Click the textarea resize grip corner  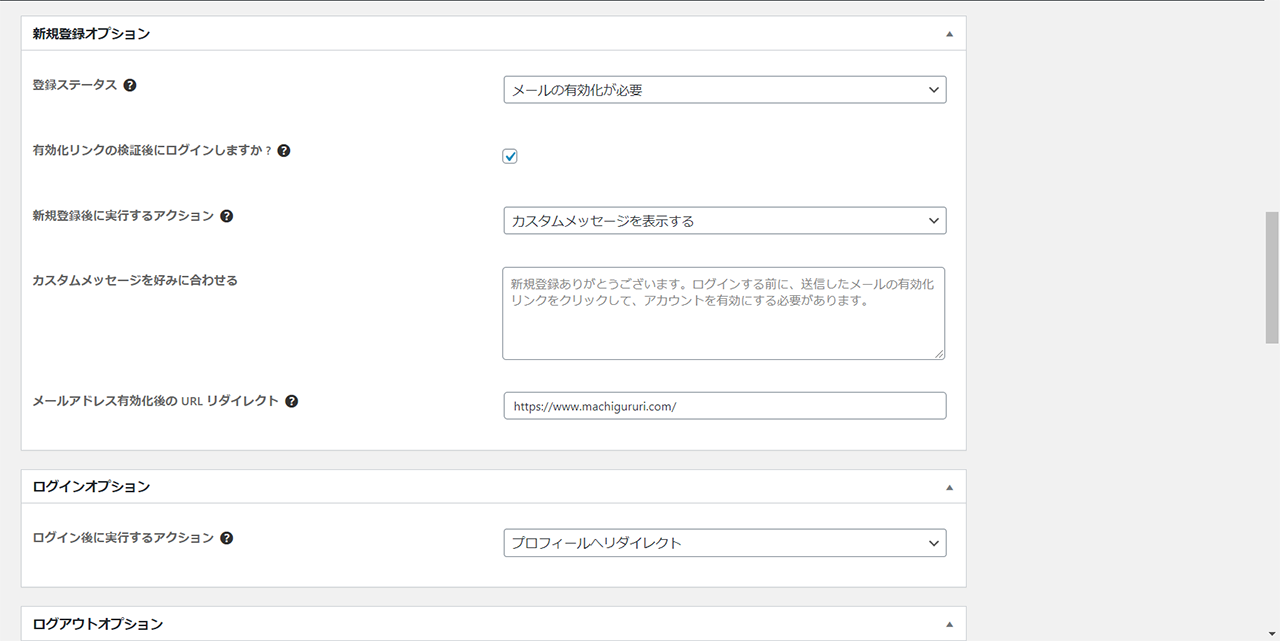pos(939,353)
